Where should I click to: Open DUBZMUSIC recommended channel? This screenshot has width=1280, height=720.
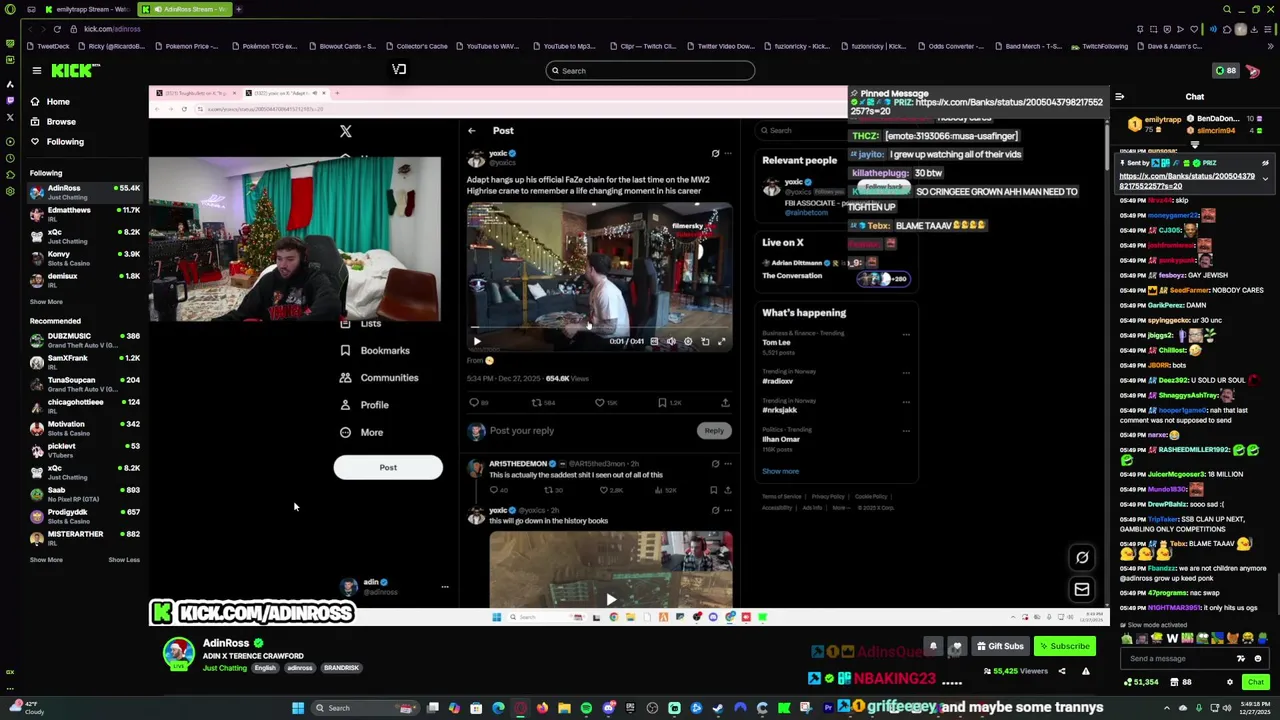86,340
